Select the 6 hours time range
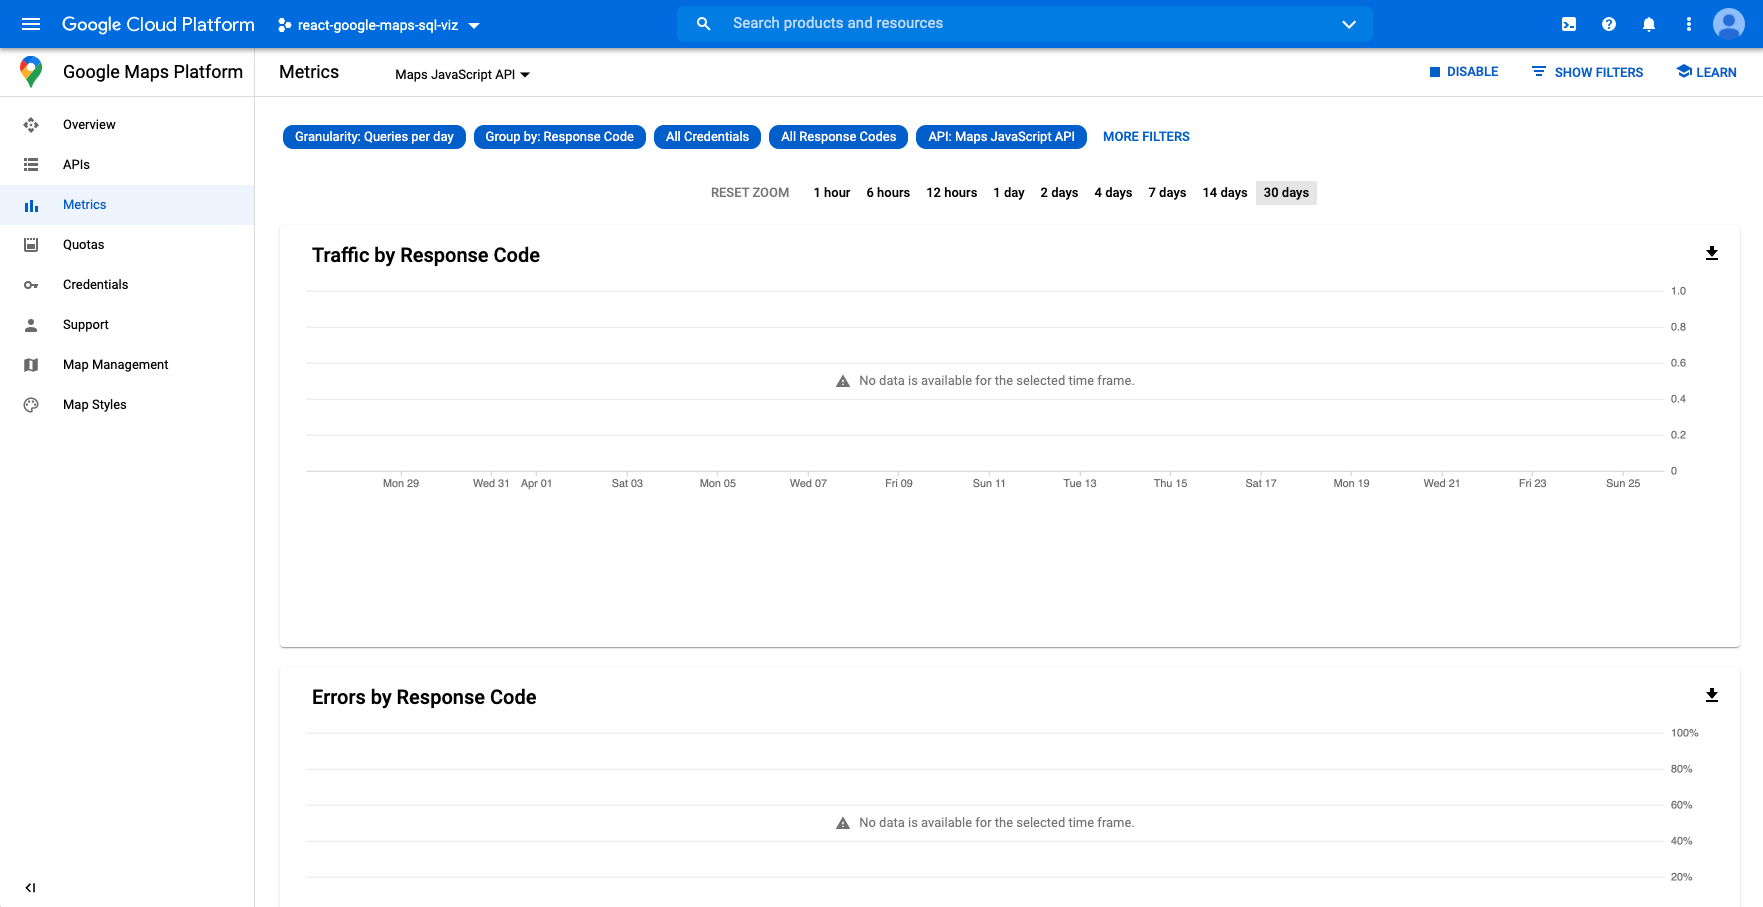 pyautogui.click(x=888, y=193)
